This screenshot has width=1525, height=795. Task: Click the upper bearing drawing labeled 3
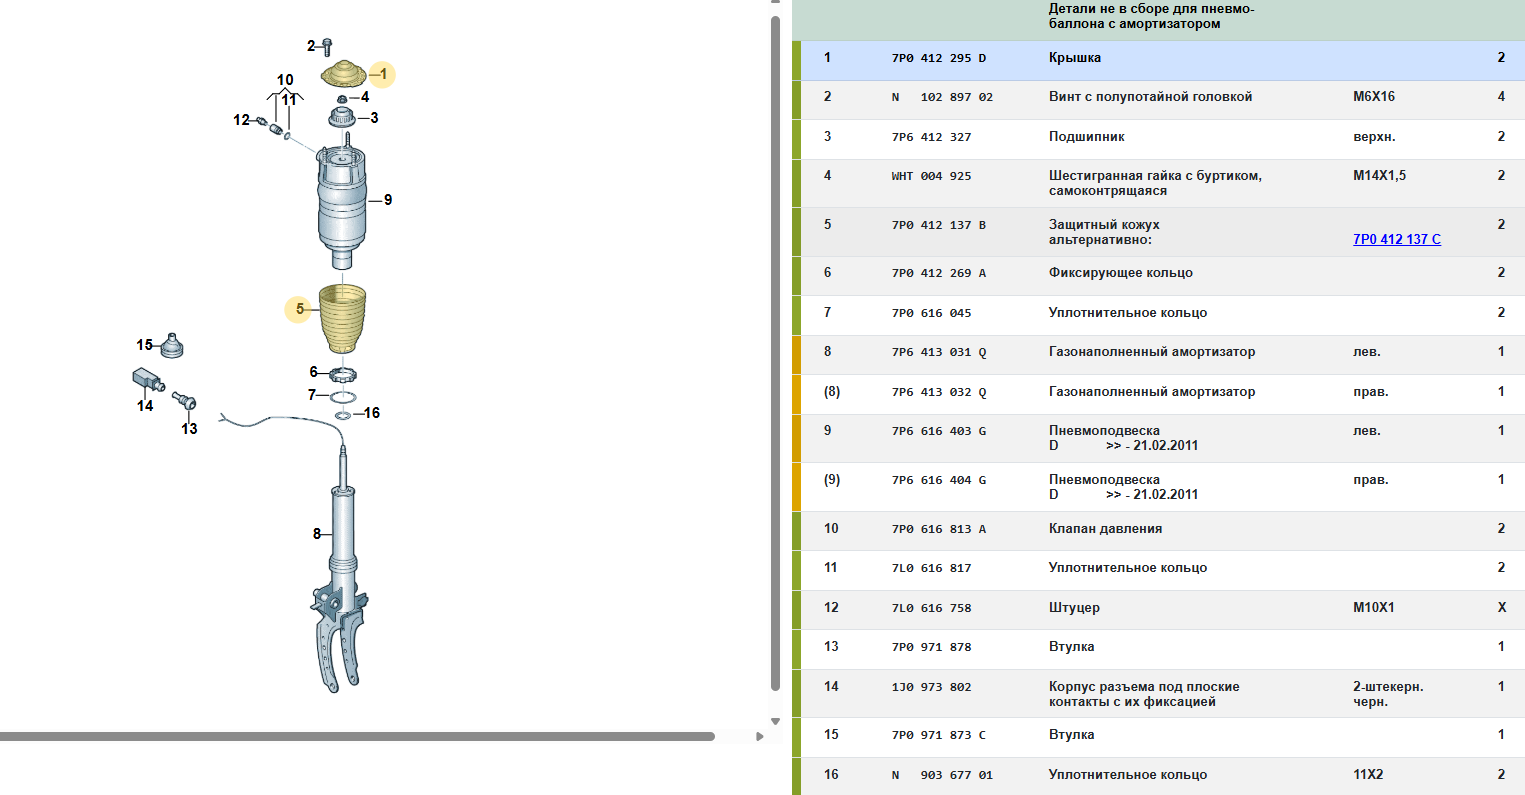(x=344, y=118)
